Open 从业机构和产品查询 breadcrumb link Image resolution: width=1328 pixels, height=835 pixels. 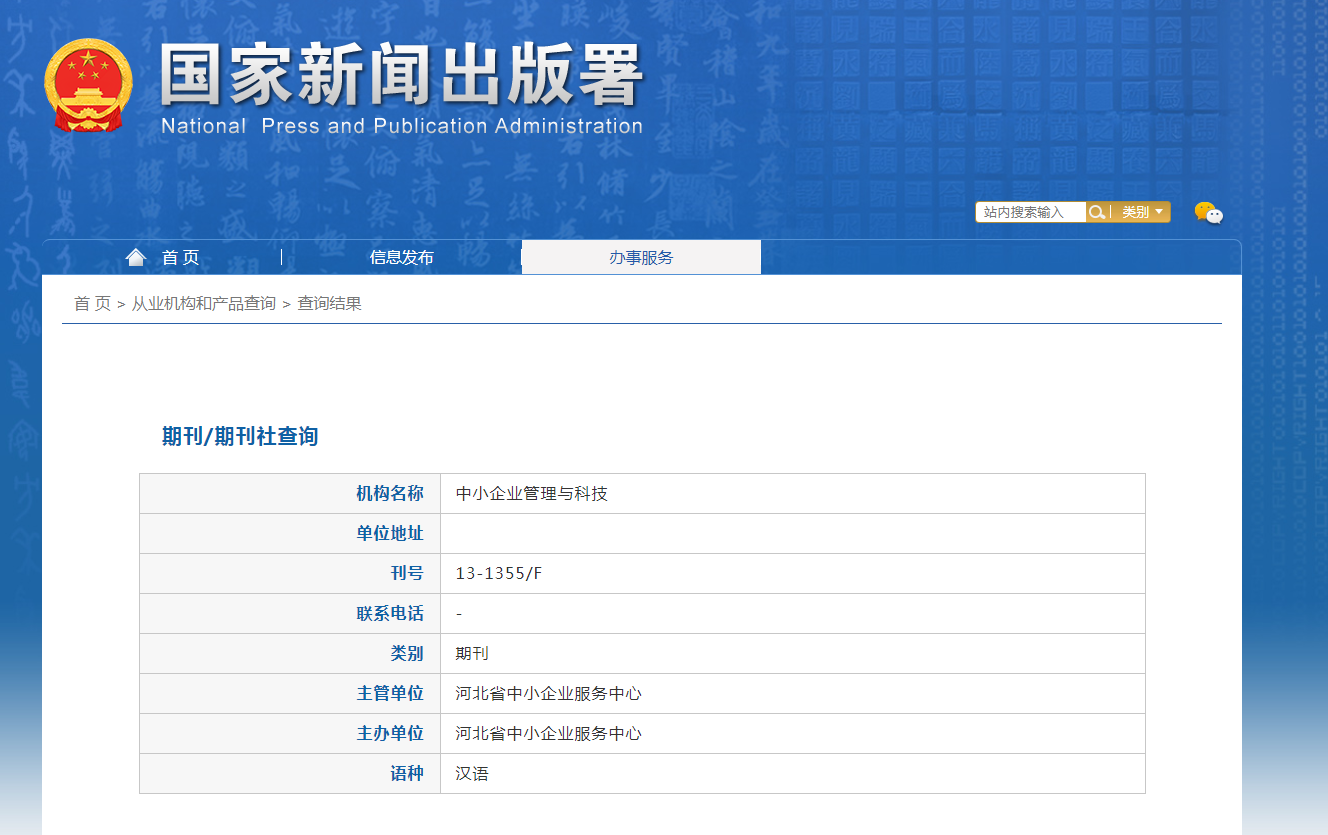pyautogui.click(x=203, y=303)
